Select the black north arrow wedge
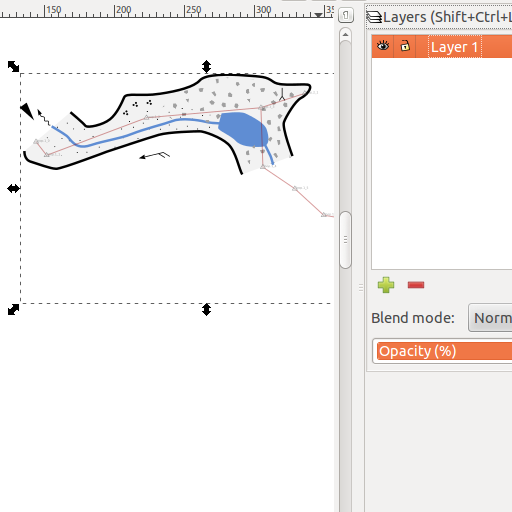The width and height of the screenshot is (512, 512). click(27, 111)
